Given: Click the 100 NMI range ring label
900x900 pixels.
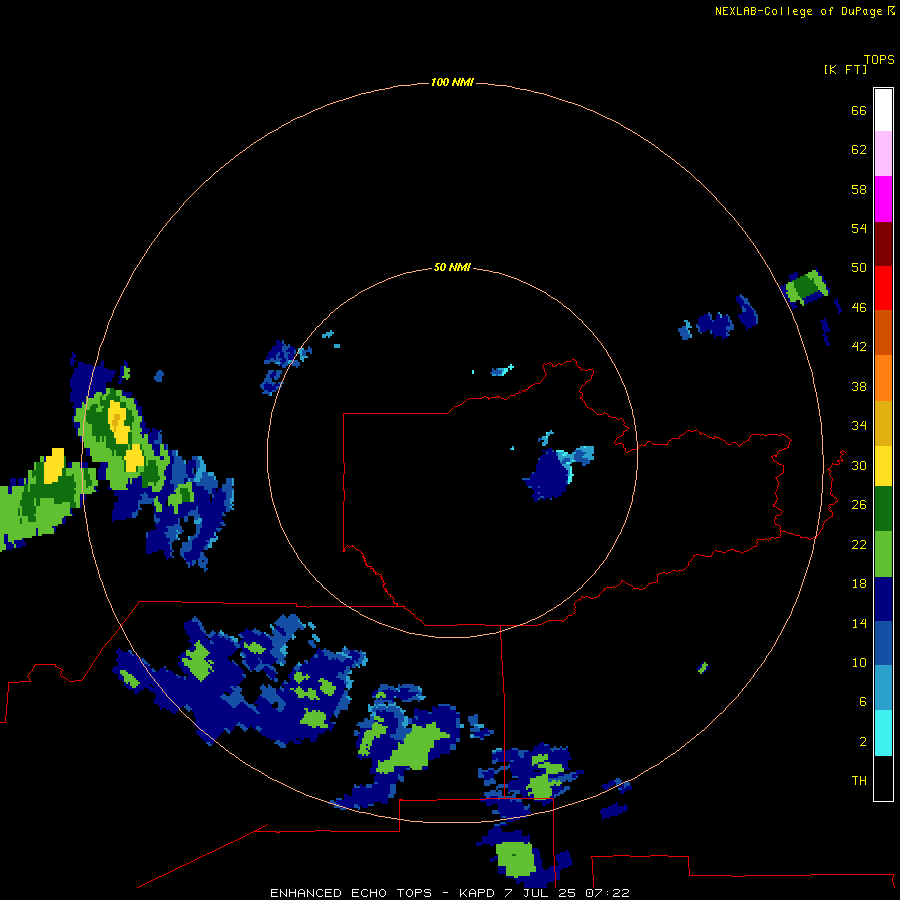Looking at the screenshot, I should 452,83.
